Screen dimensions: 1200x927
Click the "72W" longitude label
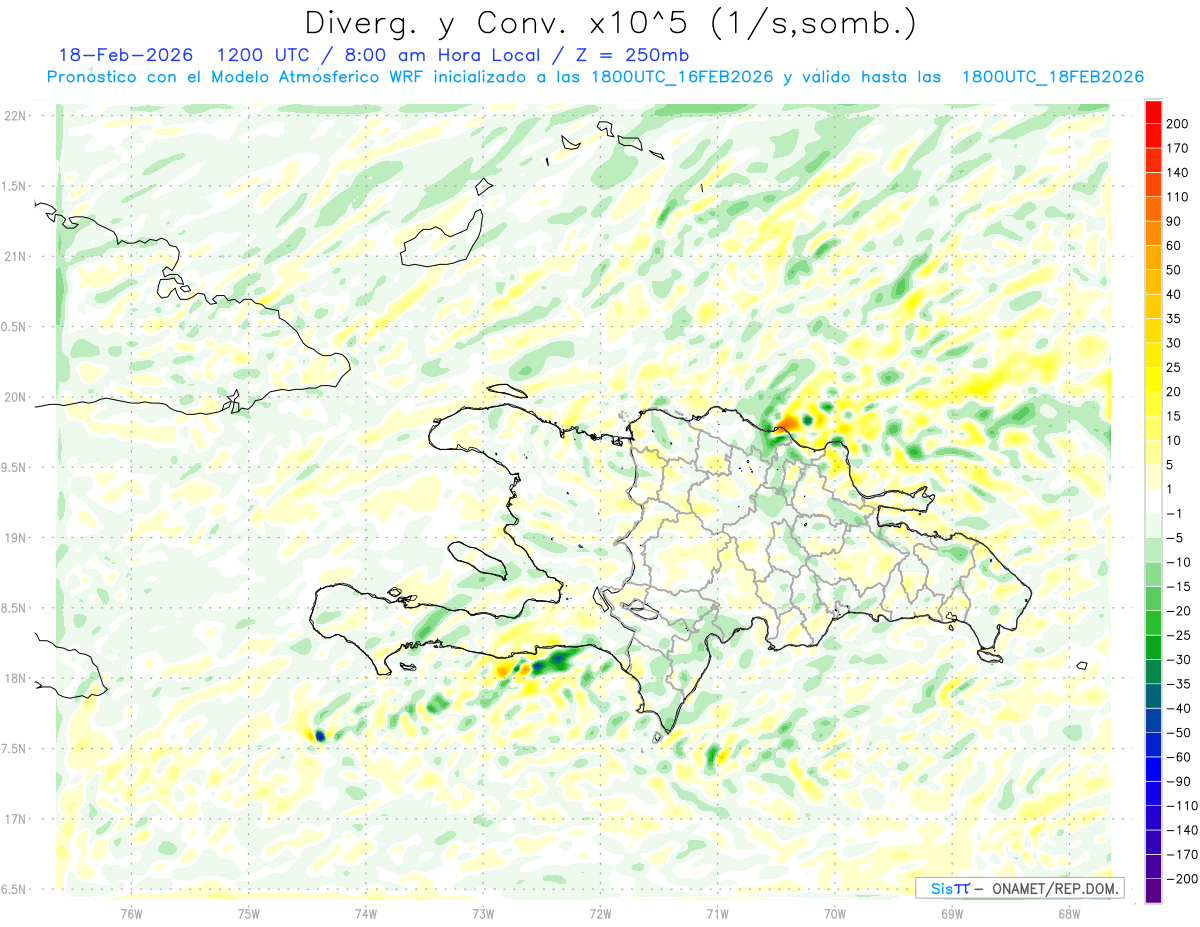point(600,913)
